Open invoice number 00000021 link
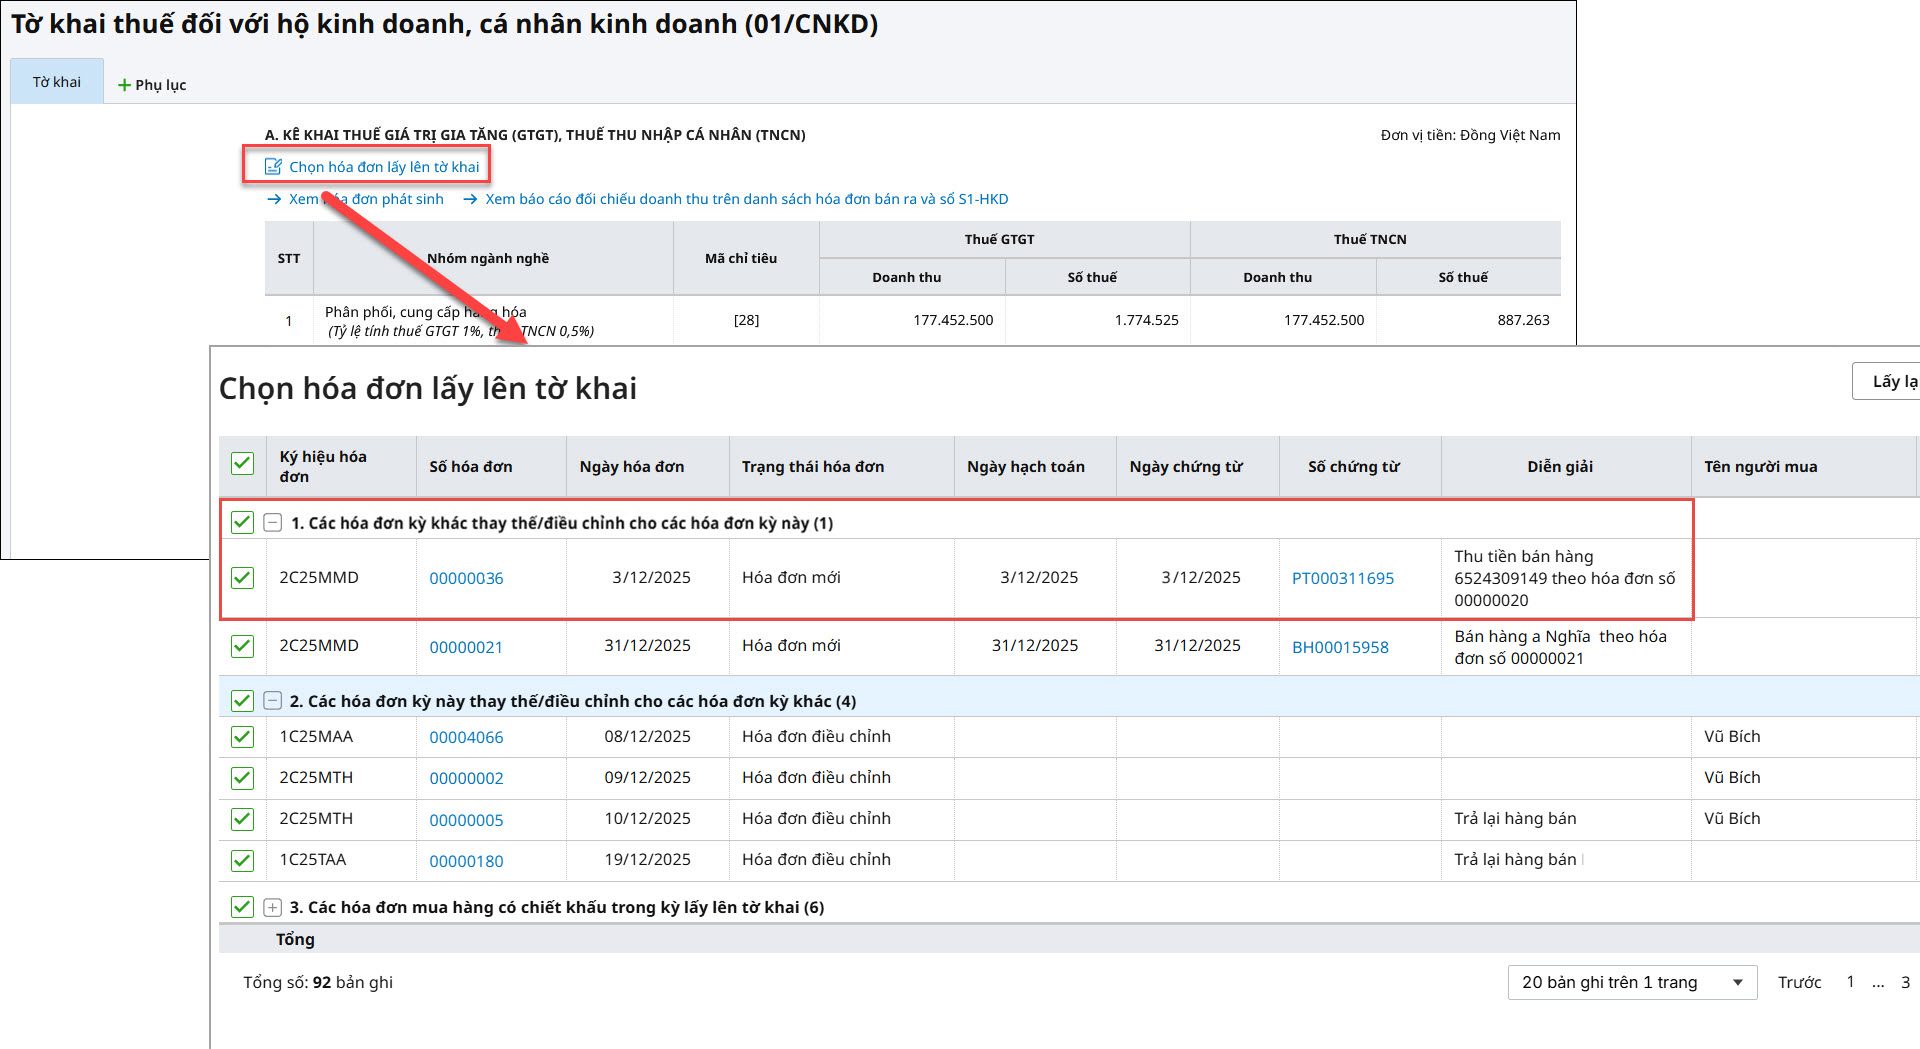This screenshot has width=1920, height=1049. tap(466, 647)
